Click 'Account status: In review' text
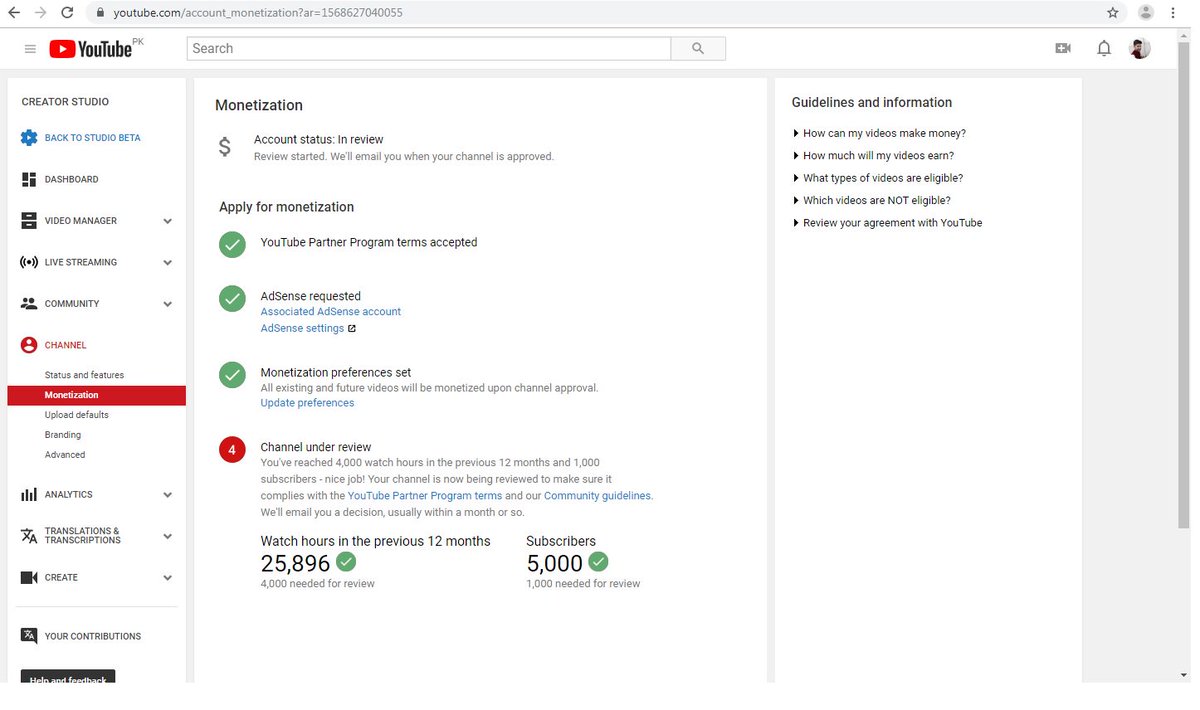 tap(318, 140)
